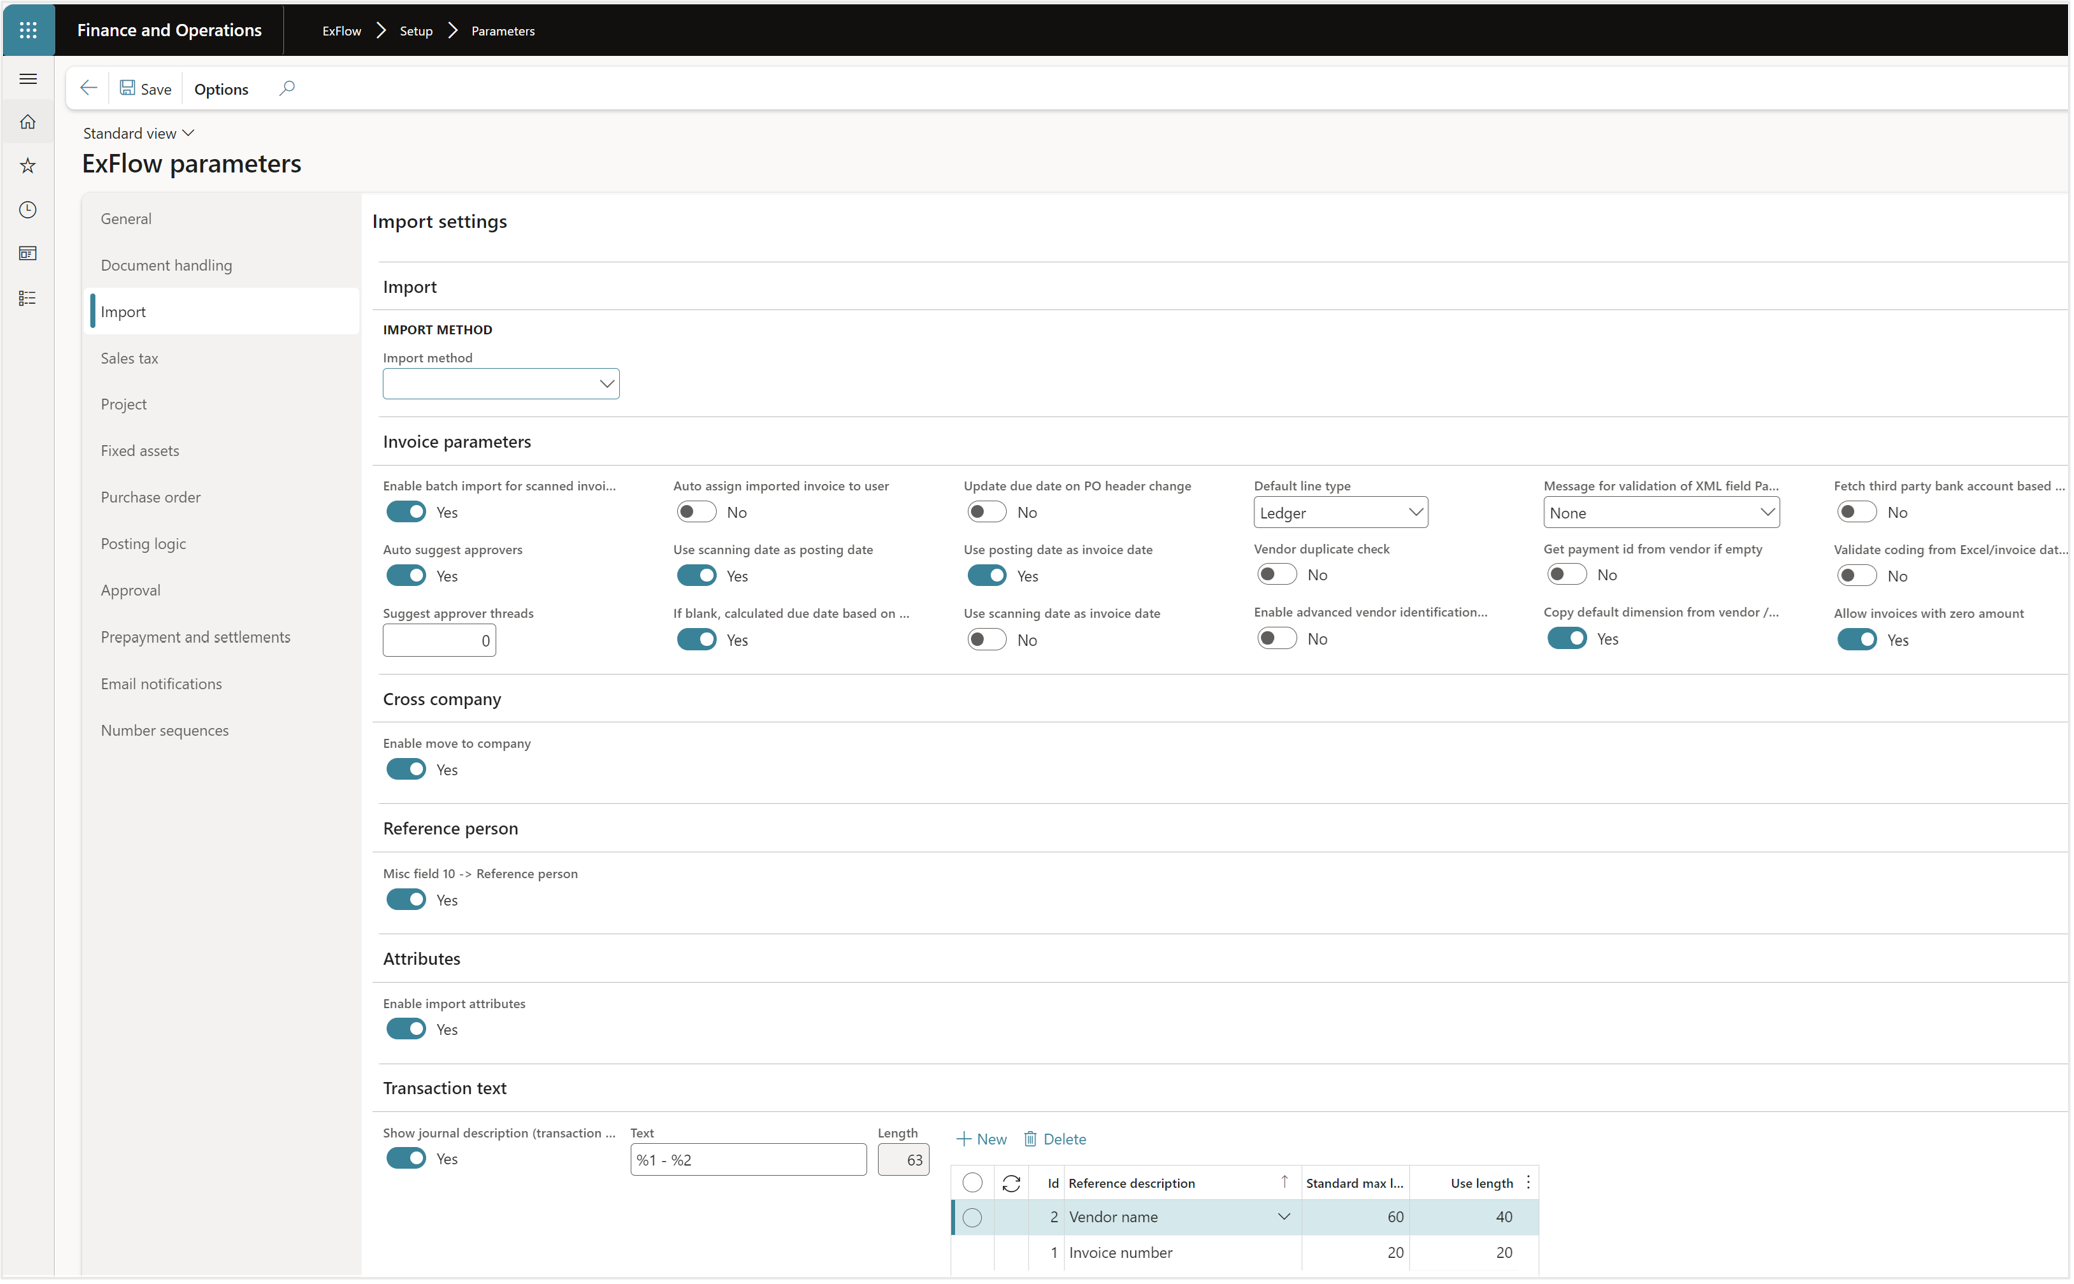Open the Posting logic tab
Image resolution: width=2074 pixels, height=1284 pixels.
143,544
